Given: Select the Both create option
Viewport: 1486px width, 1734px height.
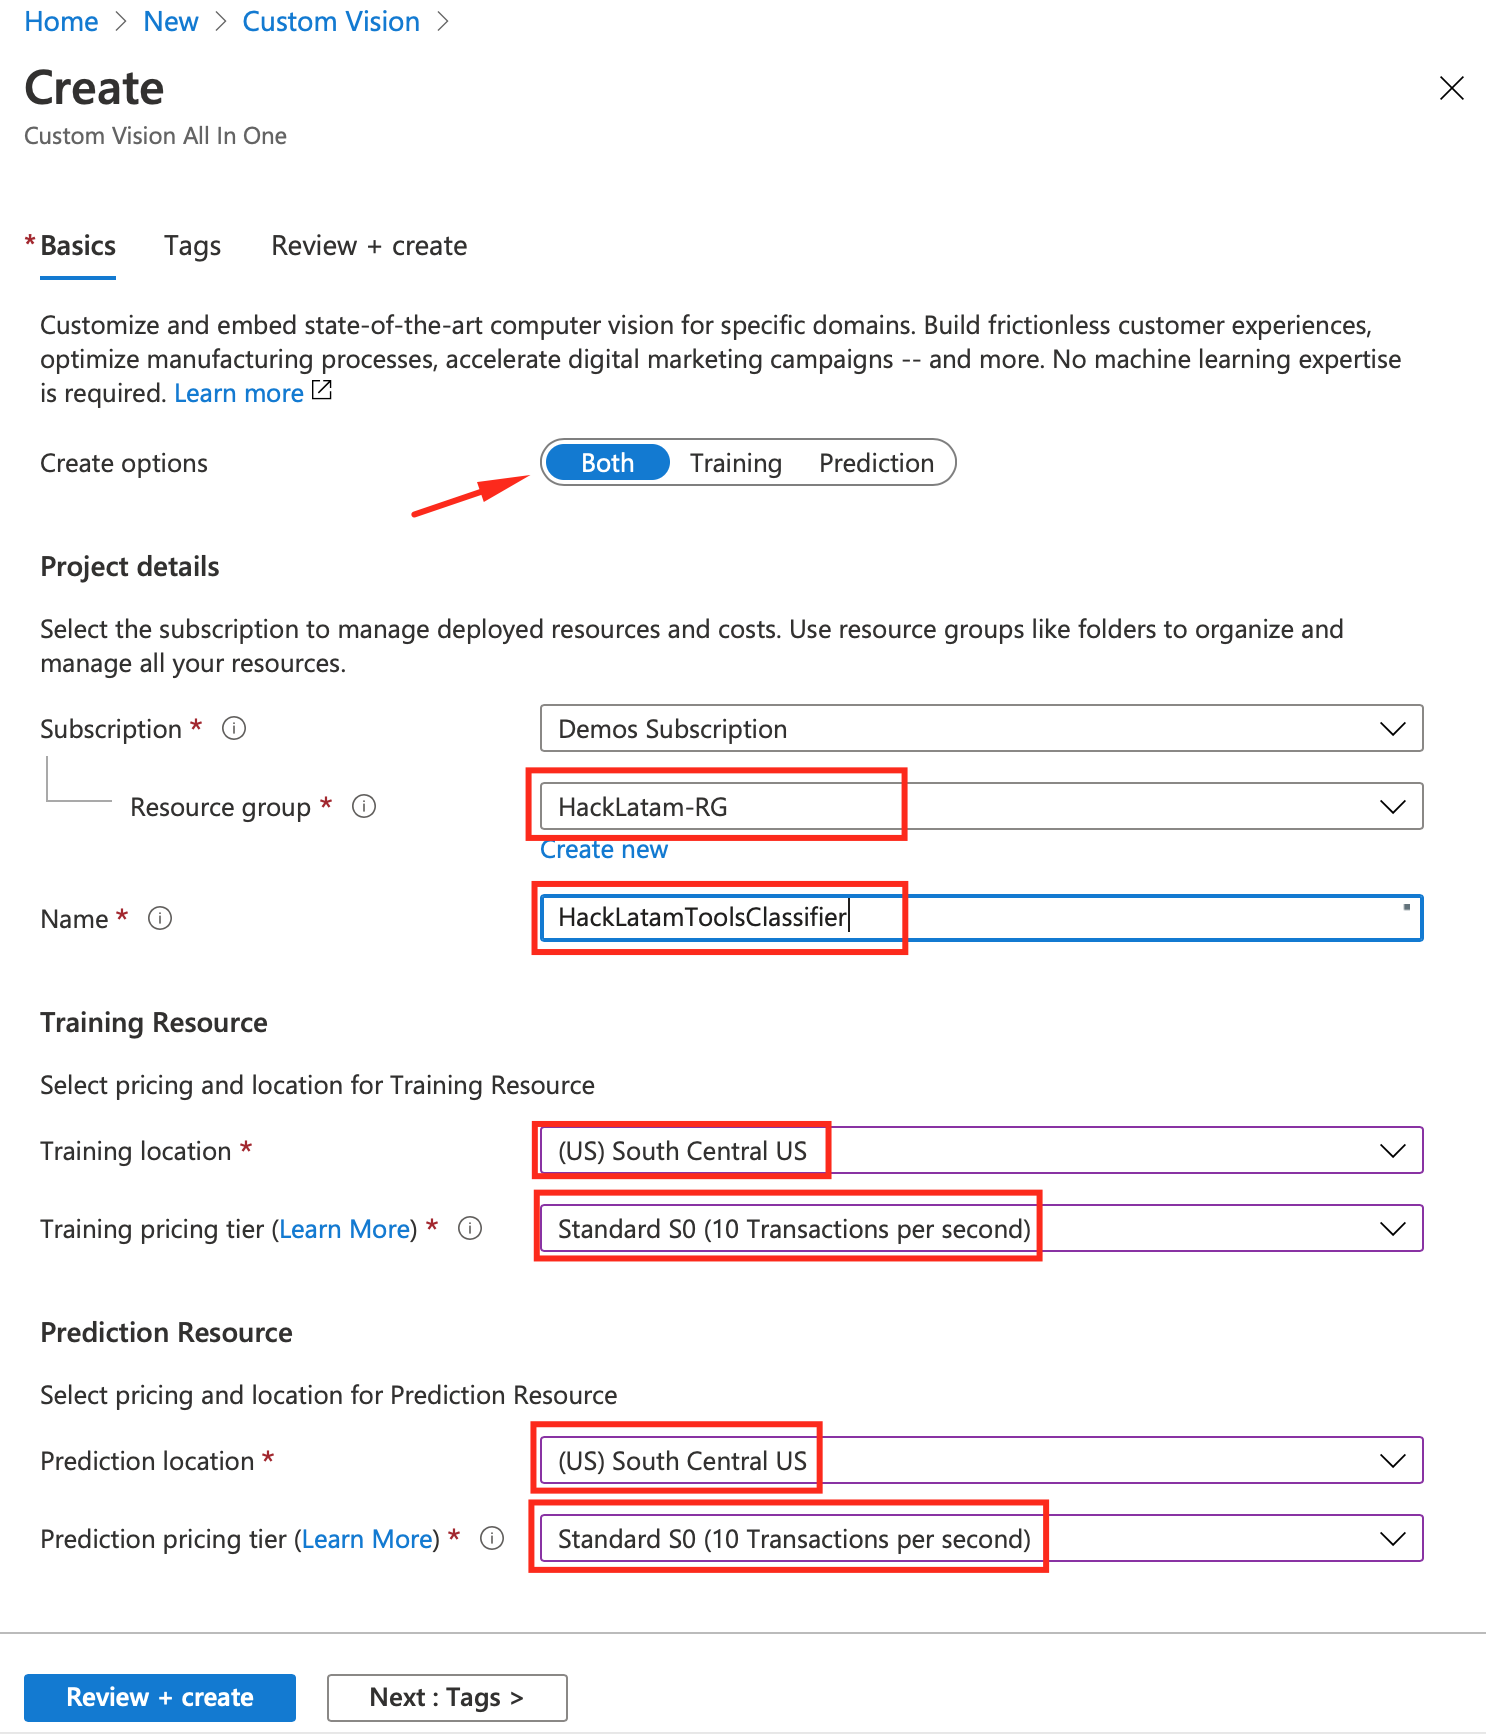Looking at the screenshot, I should tap(606, 462).
